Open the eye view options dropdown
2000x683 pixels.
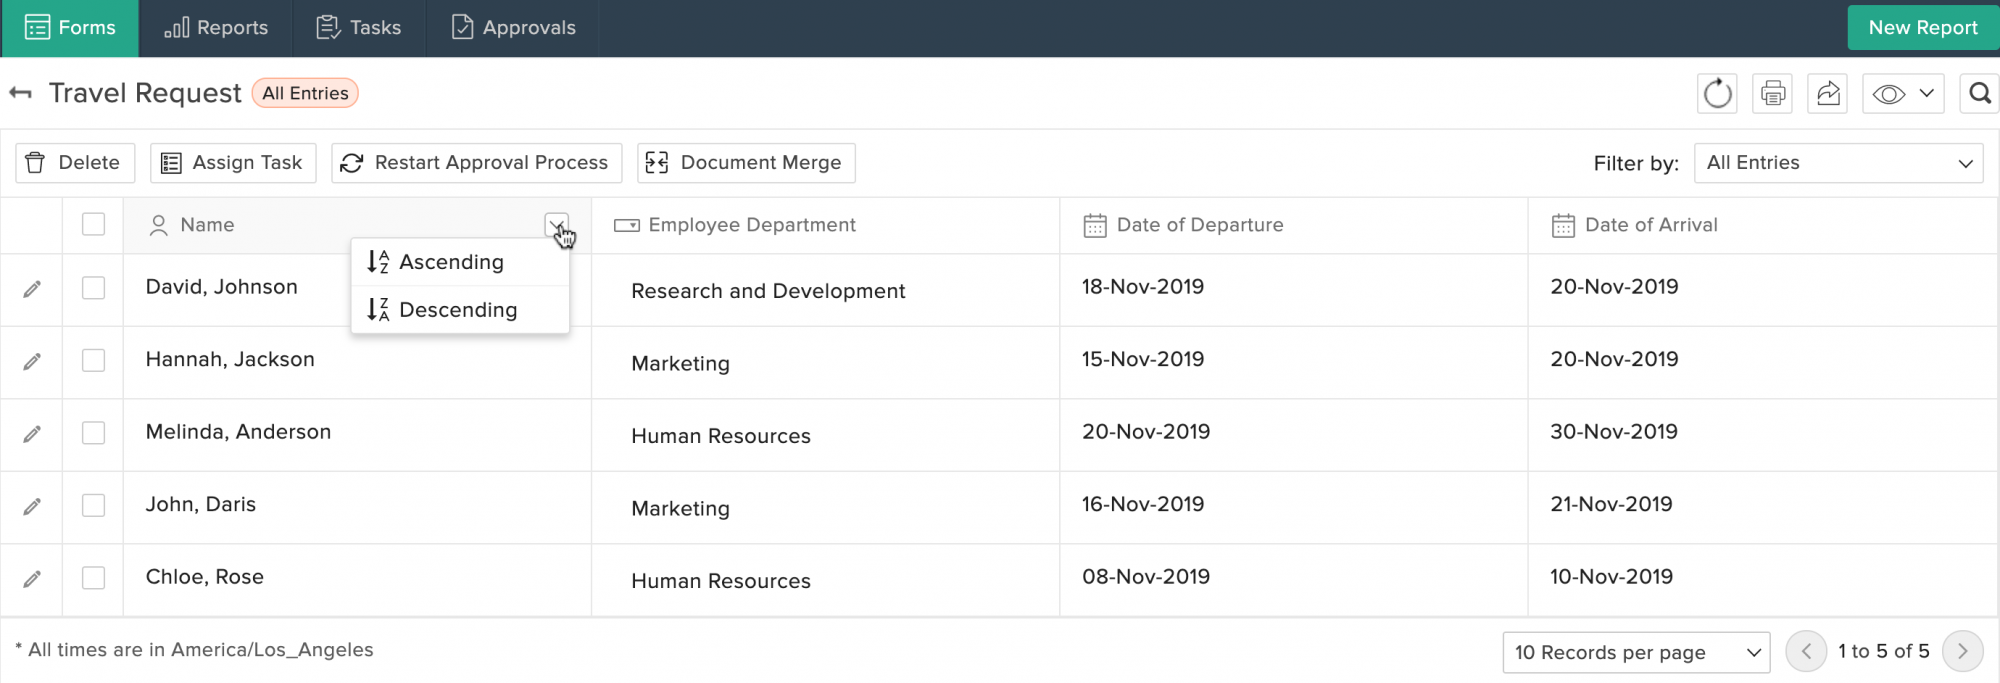[x=1903, y=94]
